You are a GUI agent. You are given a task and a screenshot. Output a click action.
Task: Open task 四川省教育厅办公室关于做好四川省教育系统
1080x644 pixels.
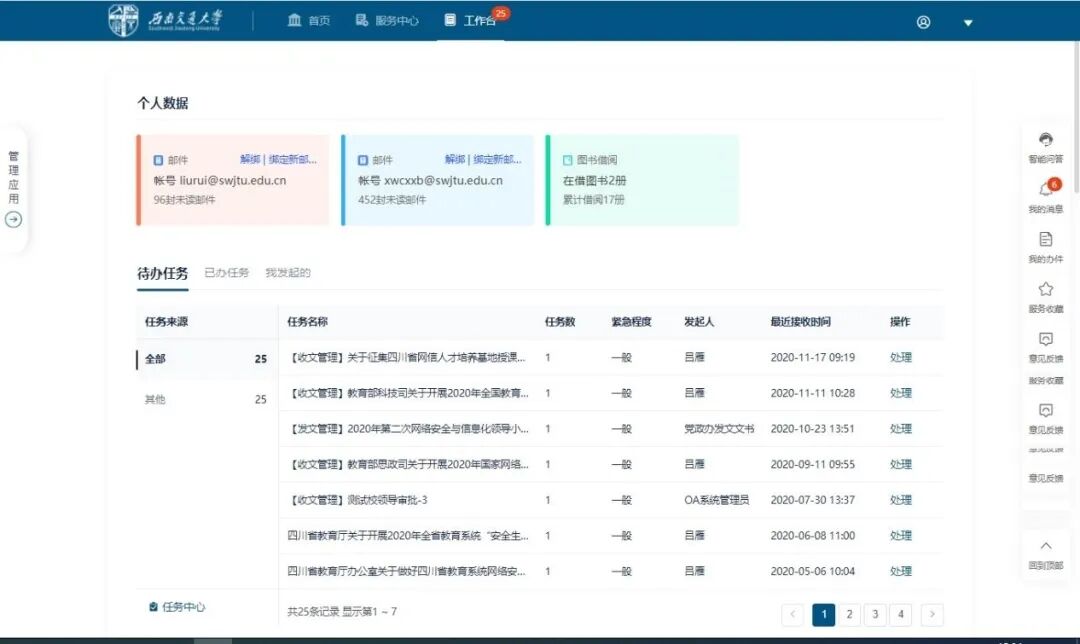pos(407,571)
